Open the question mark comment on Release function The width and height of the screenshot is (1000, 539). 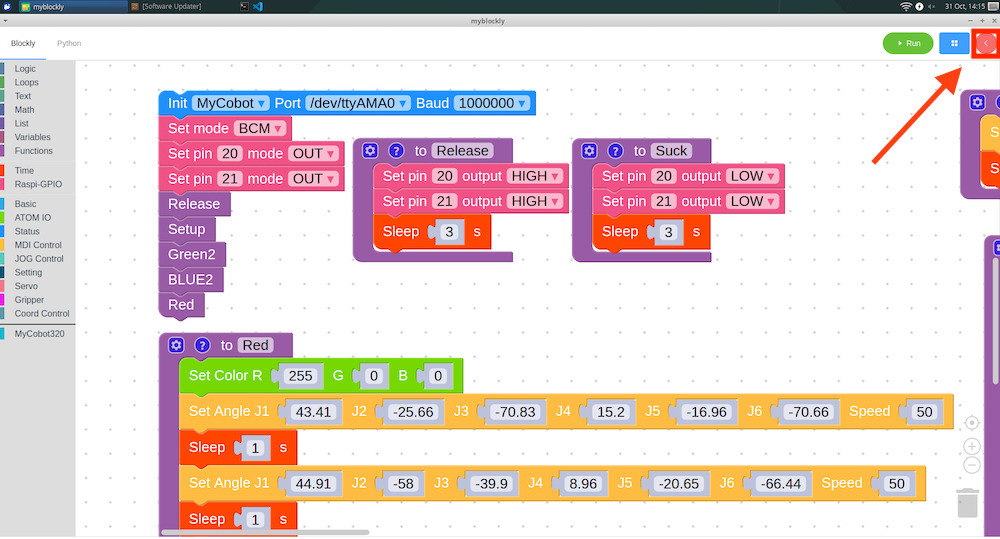click(396, 151)
